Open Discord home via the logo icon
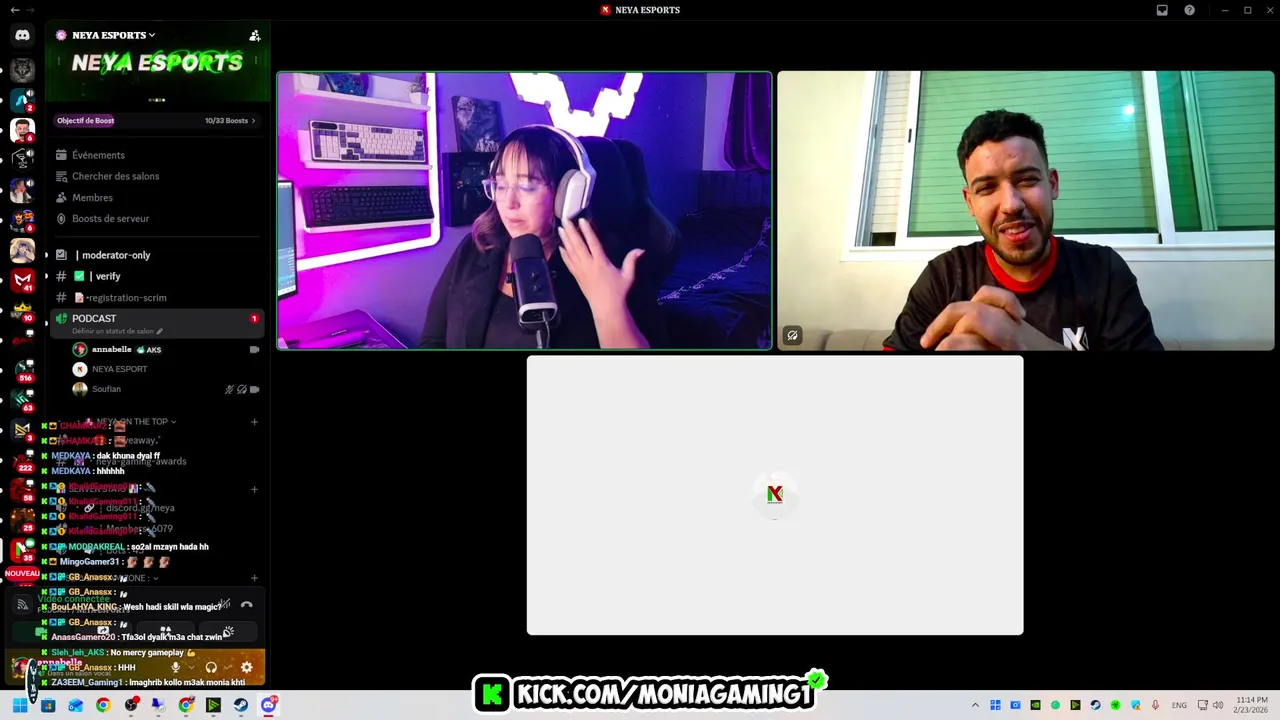The image size is (1280, 720). [x=22, y=35]
